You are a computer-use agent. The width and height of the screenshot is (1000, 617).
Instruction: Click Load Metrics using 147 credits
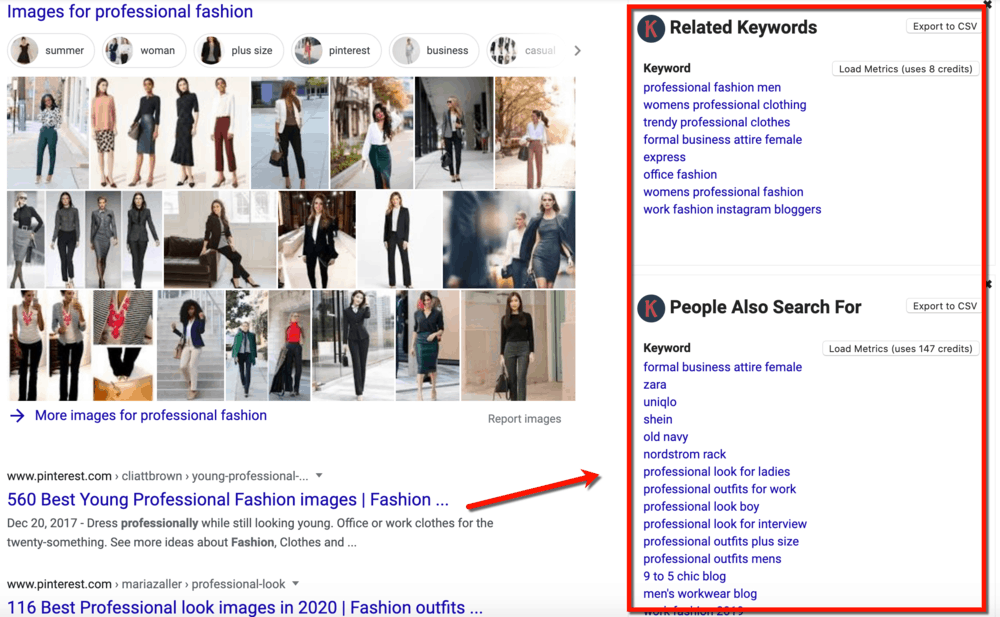900,348
